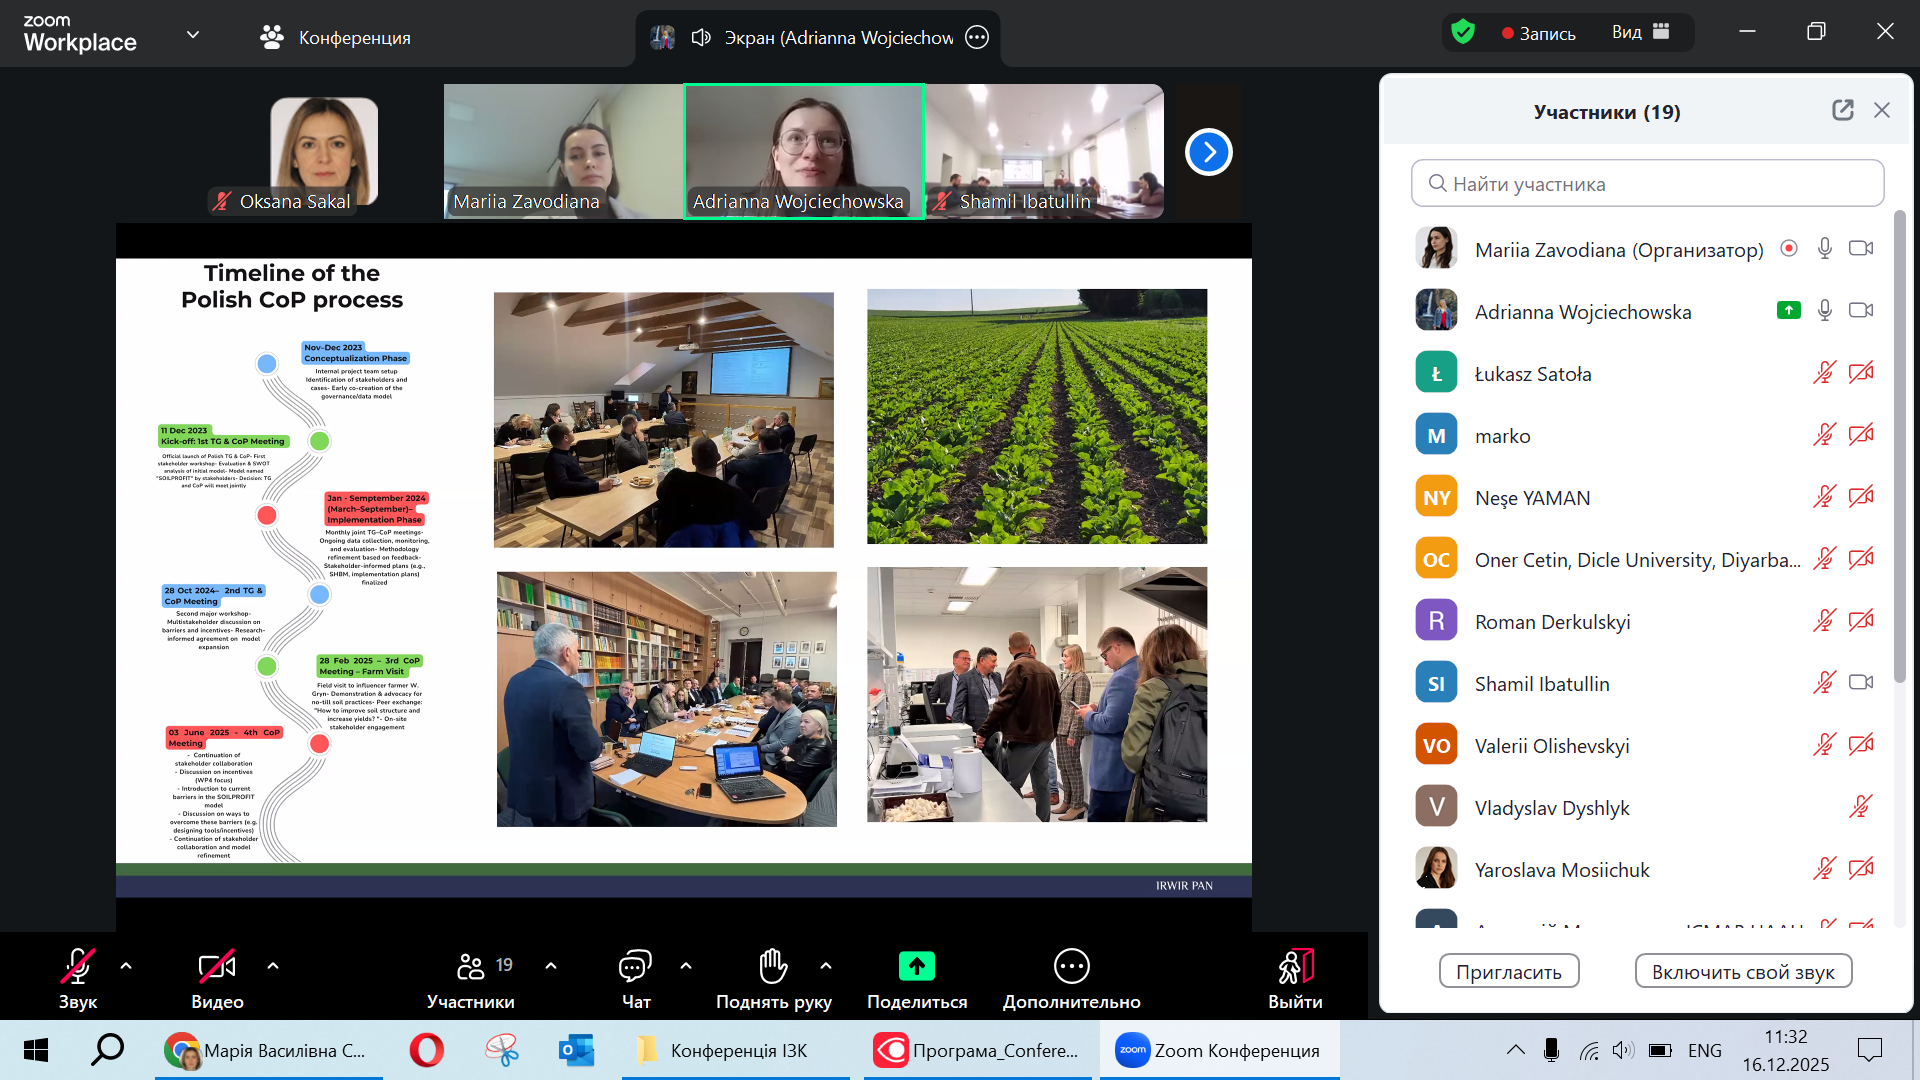Image resolution: width=1920 pixels, height=1080 pixels.
Task: Turn on camera with Видео button
Action: pos(217,966)
